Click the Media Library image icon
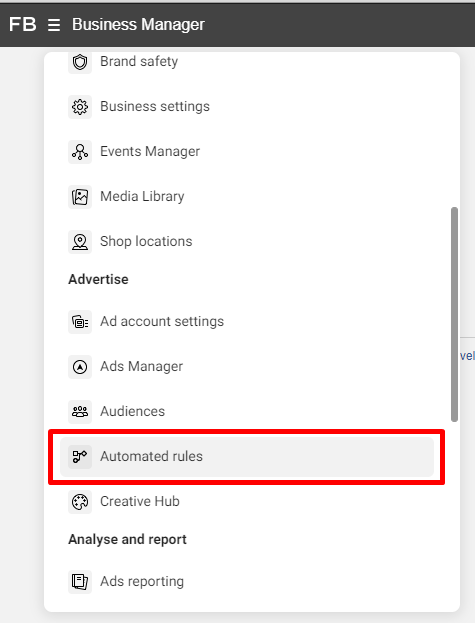The width and height of the screenshot is (475, 623). 80,197
